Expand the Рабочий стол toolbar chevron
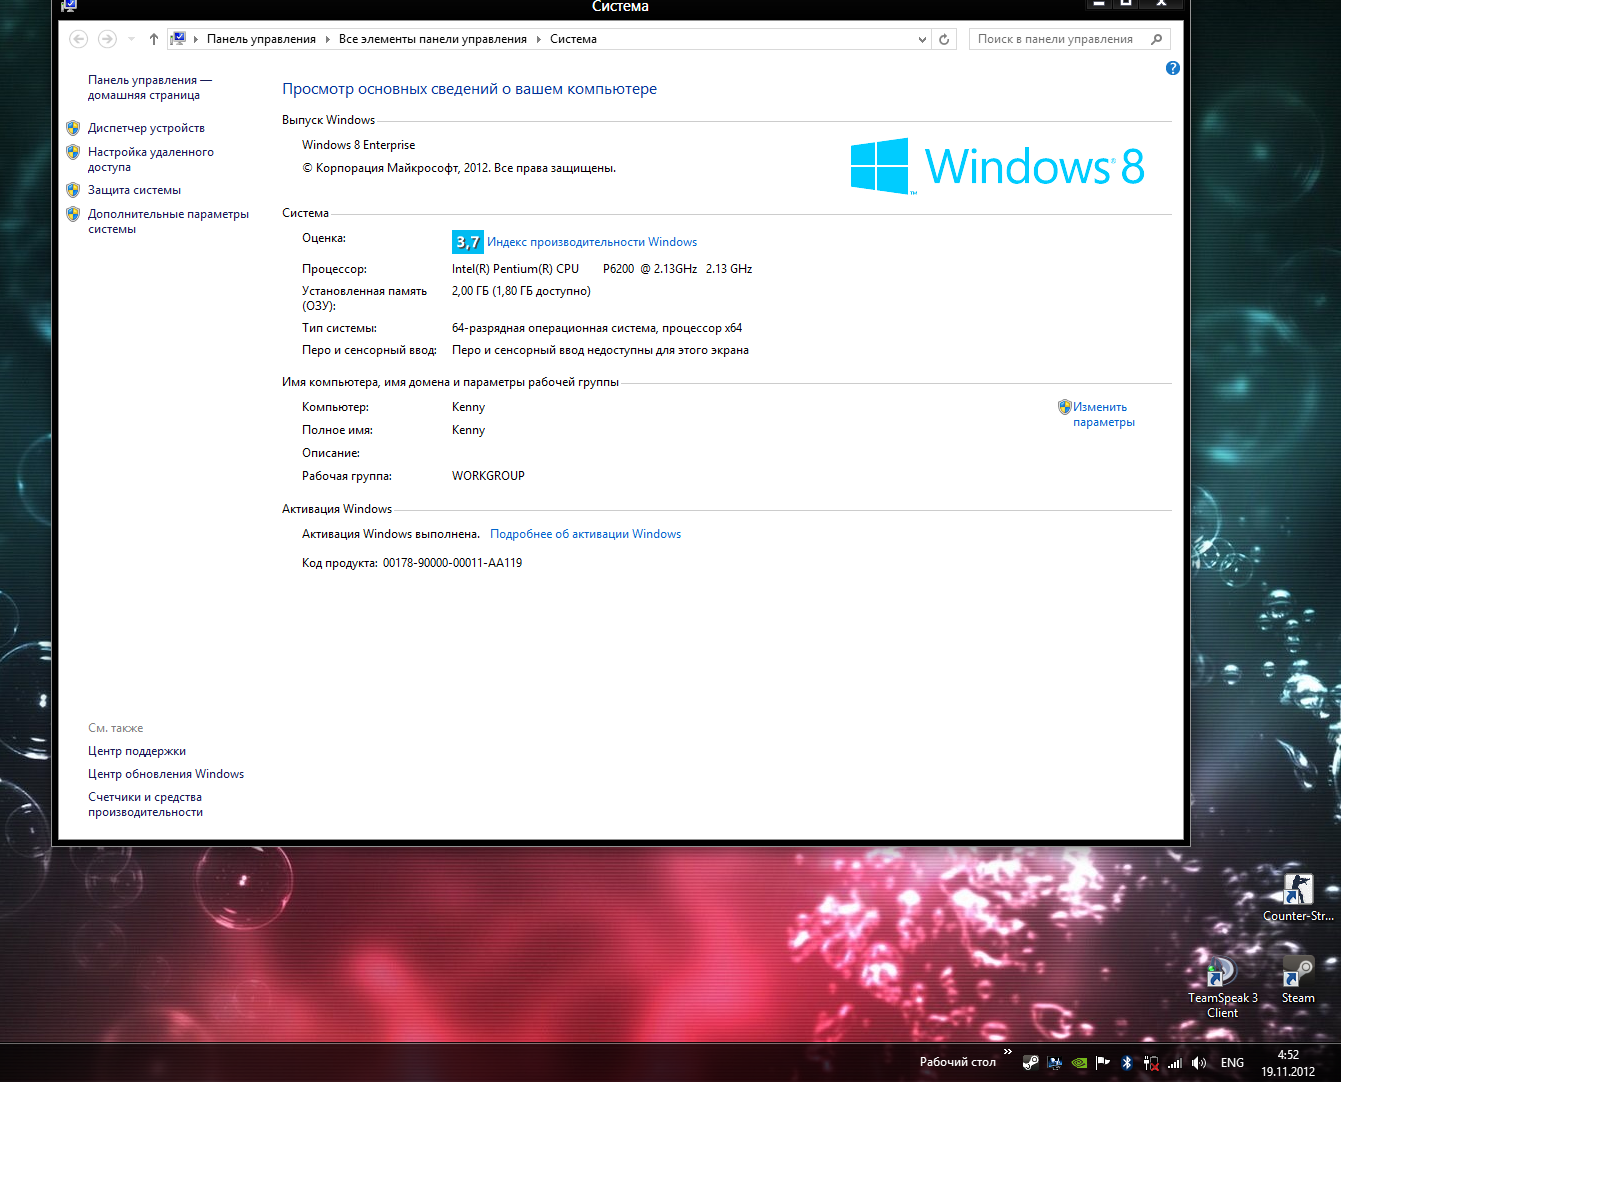 click(x=1007, y=1052)
